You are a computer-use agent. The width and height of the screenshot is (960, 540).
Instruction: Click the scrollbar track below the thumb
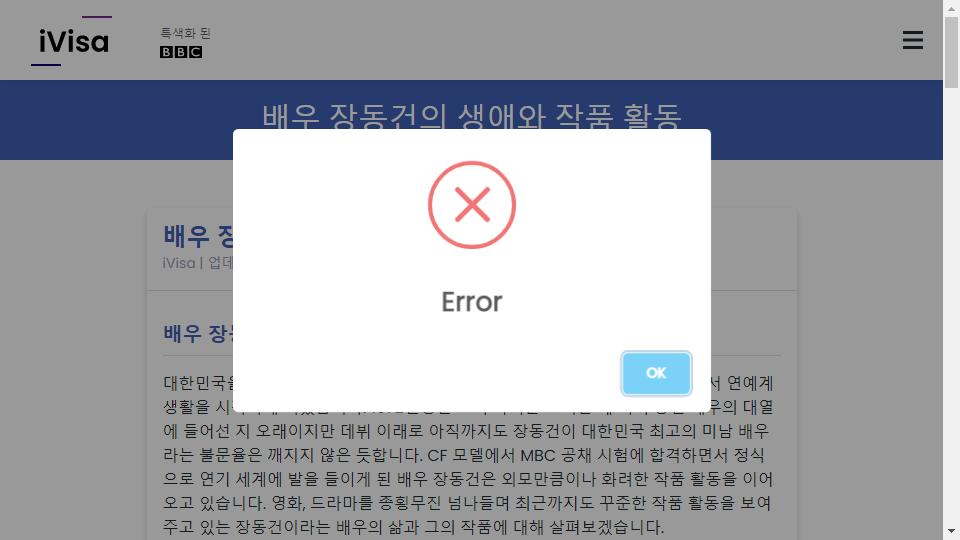pos(951,306)
